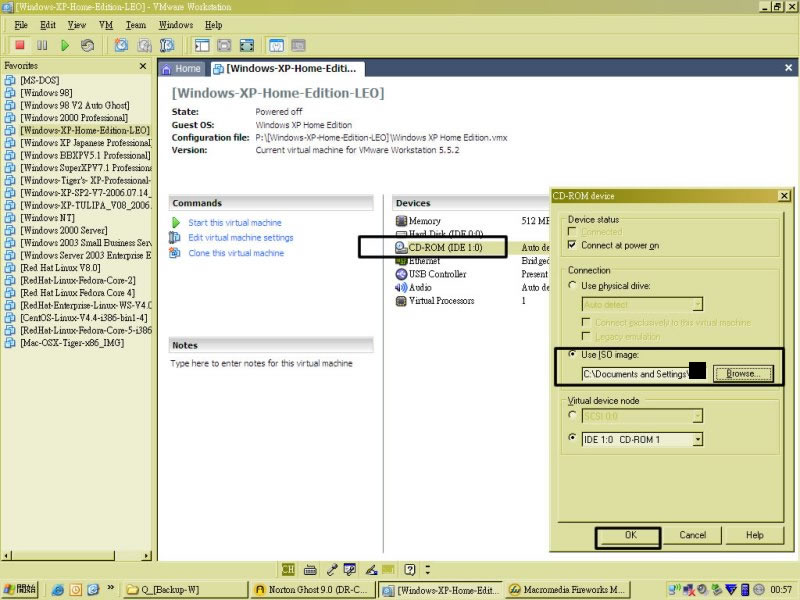Click the Reset toolbar icon

point(87,45)
